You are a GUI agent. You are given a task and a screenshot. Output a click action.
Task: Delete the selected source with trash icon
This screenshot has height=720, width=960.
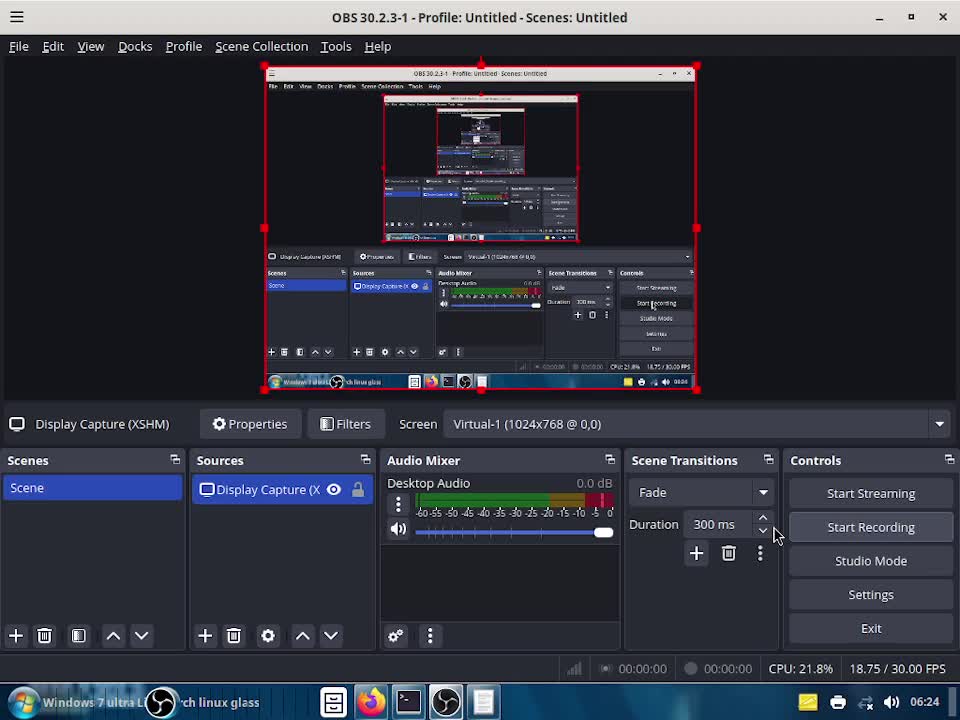click(233, 636)
